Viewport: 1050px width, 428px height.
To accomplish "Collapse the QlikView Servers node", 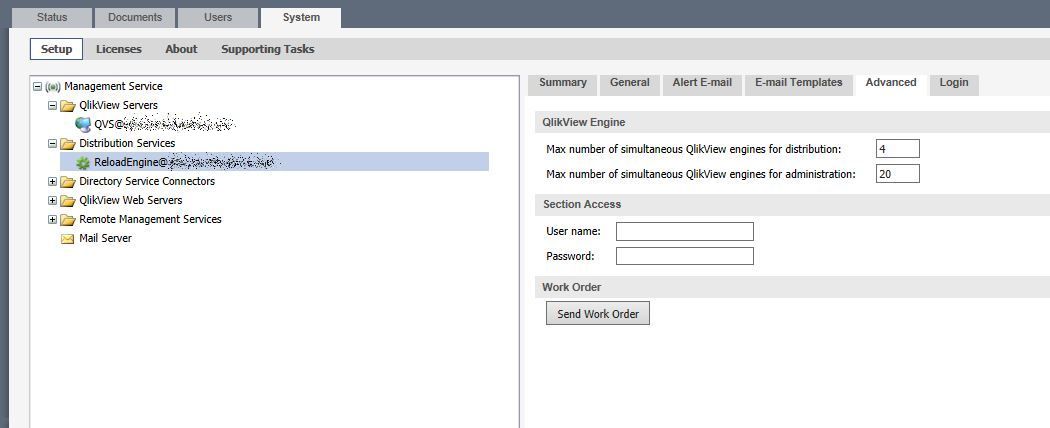I will (52, 106).
